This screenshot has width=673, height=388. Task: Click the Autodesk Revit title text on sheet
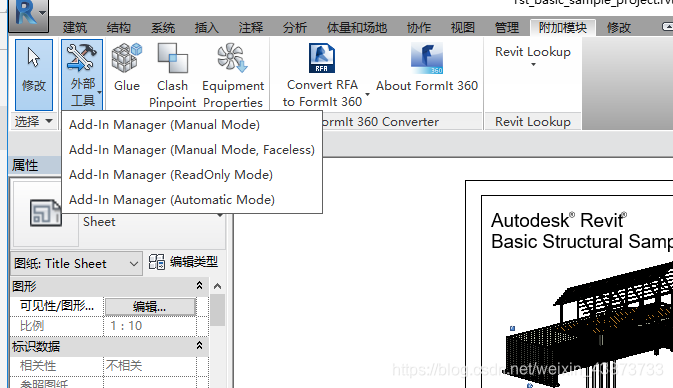[559, 220]
